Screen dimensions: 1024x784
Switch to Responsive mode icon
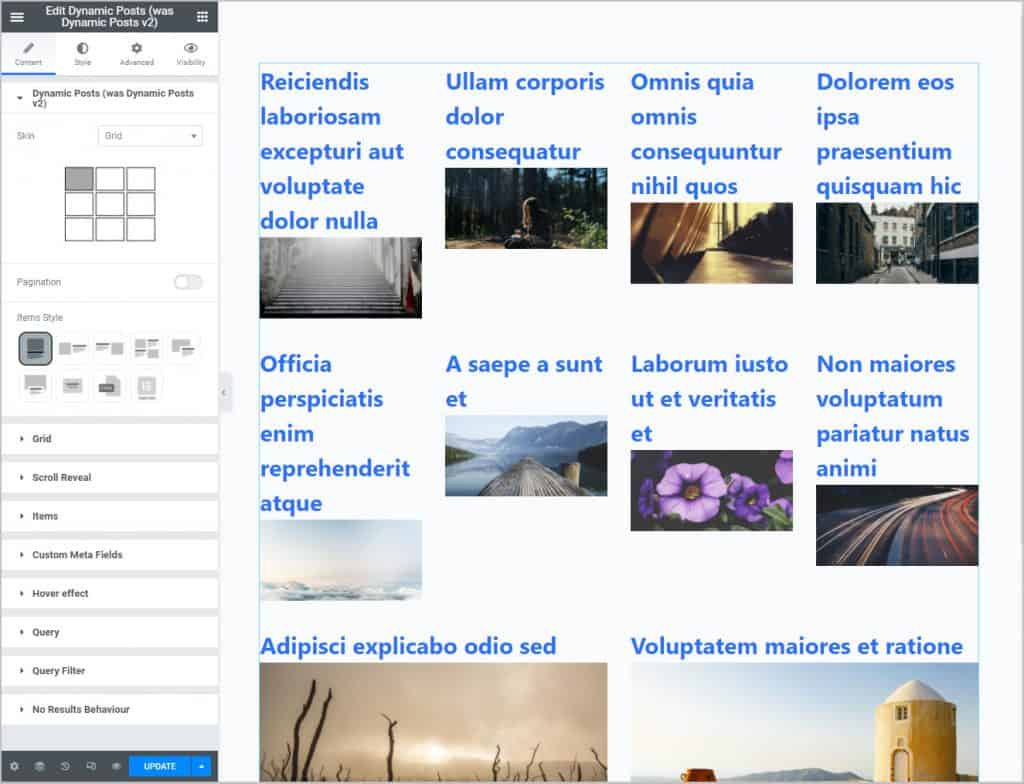point(91,767)
